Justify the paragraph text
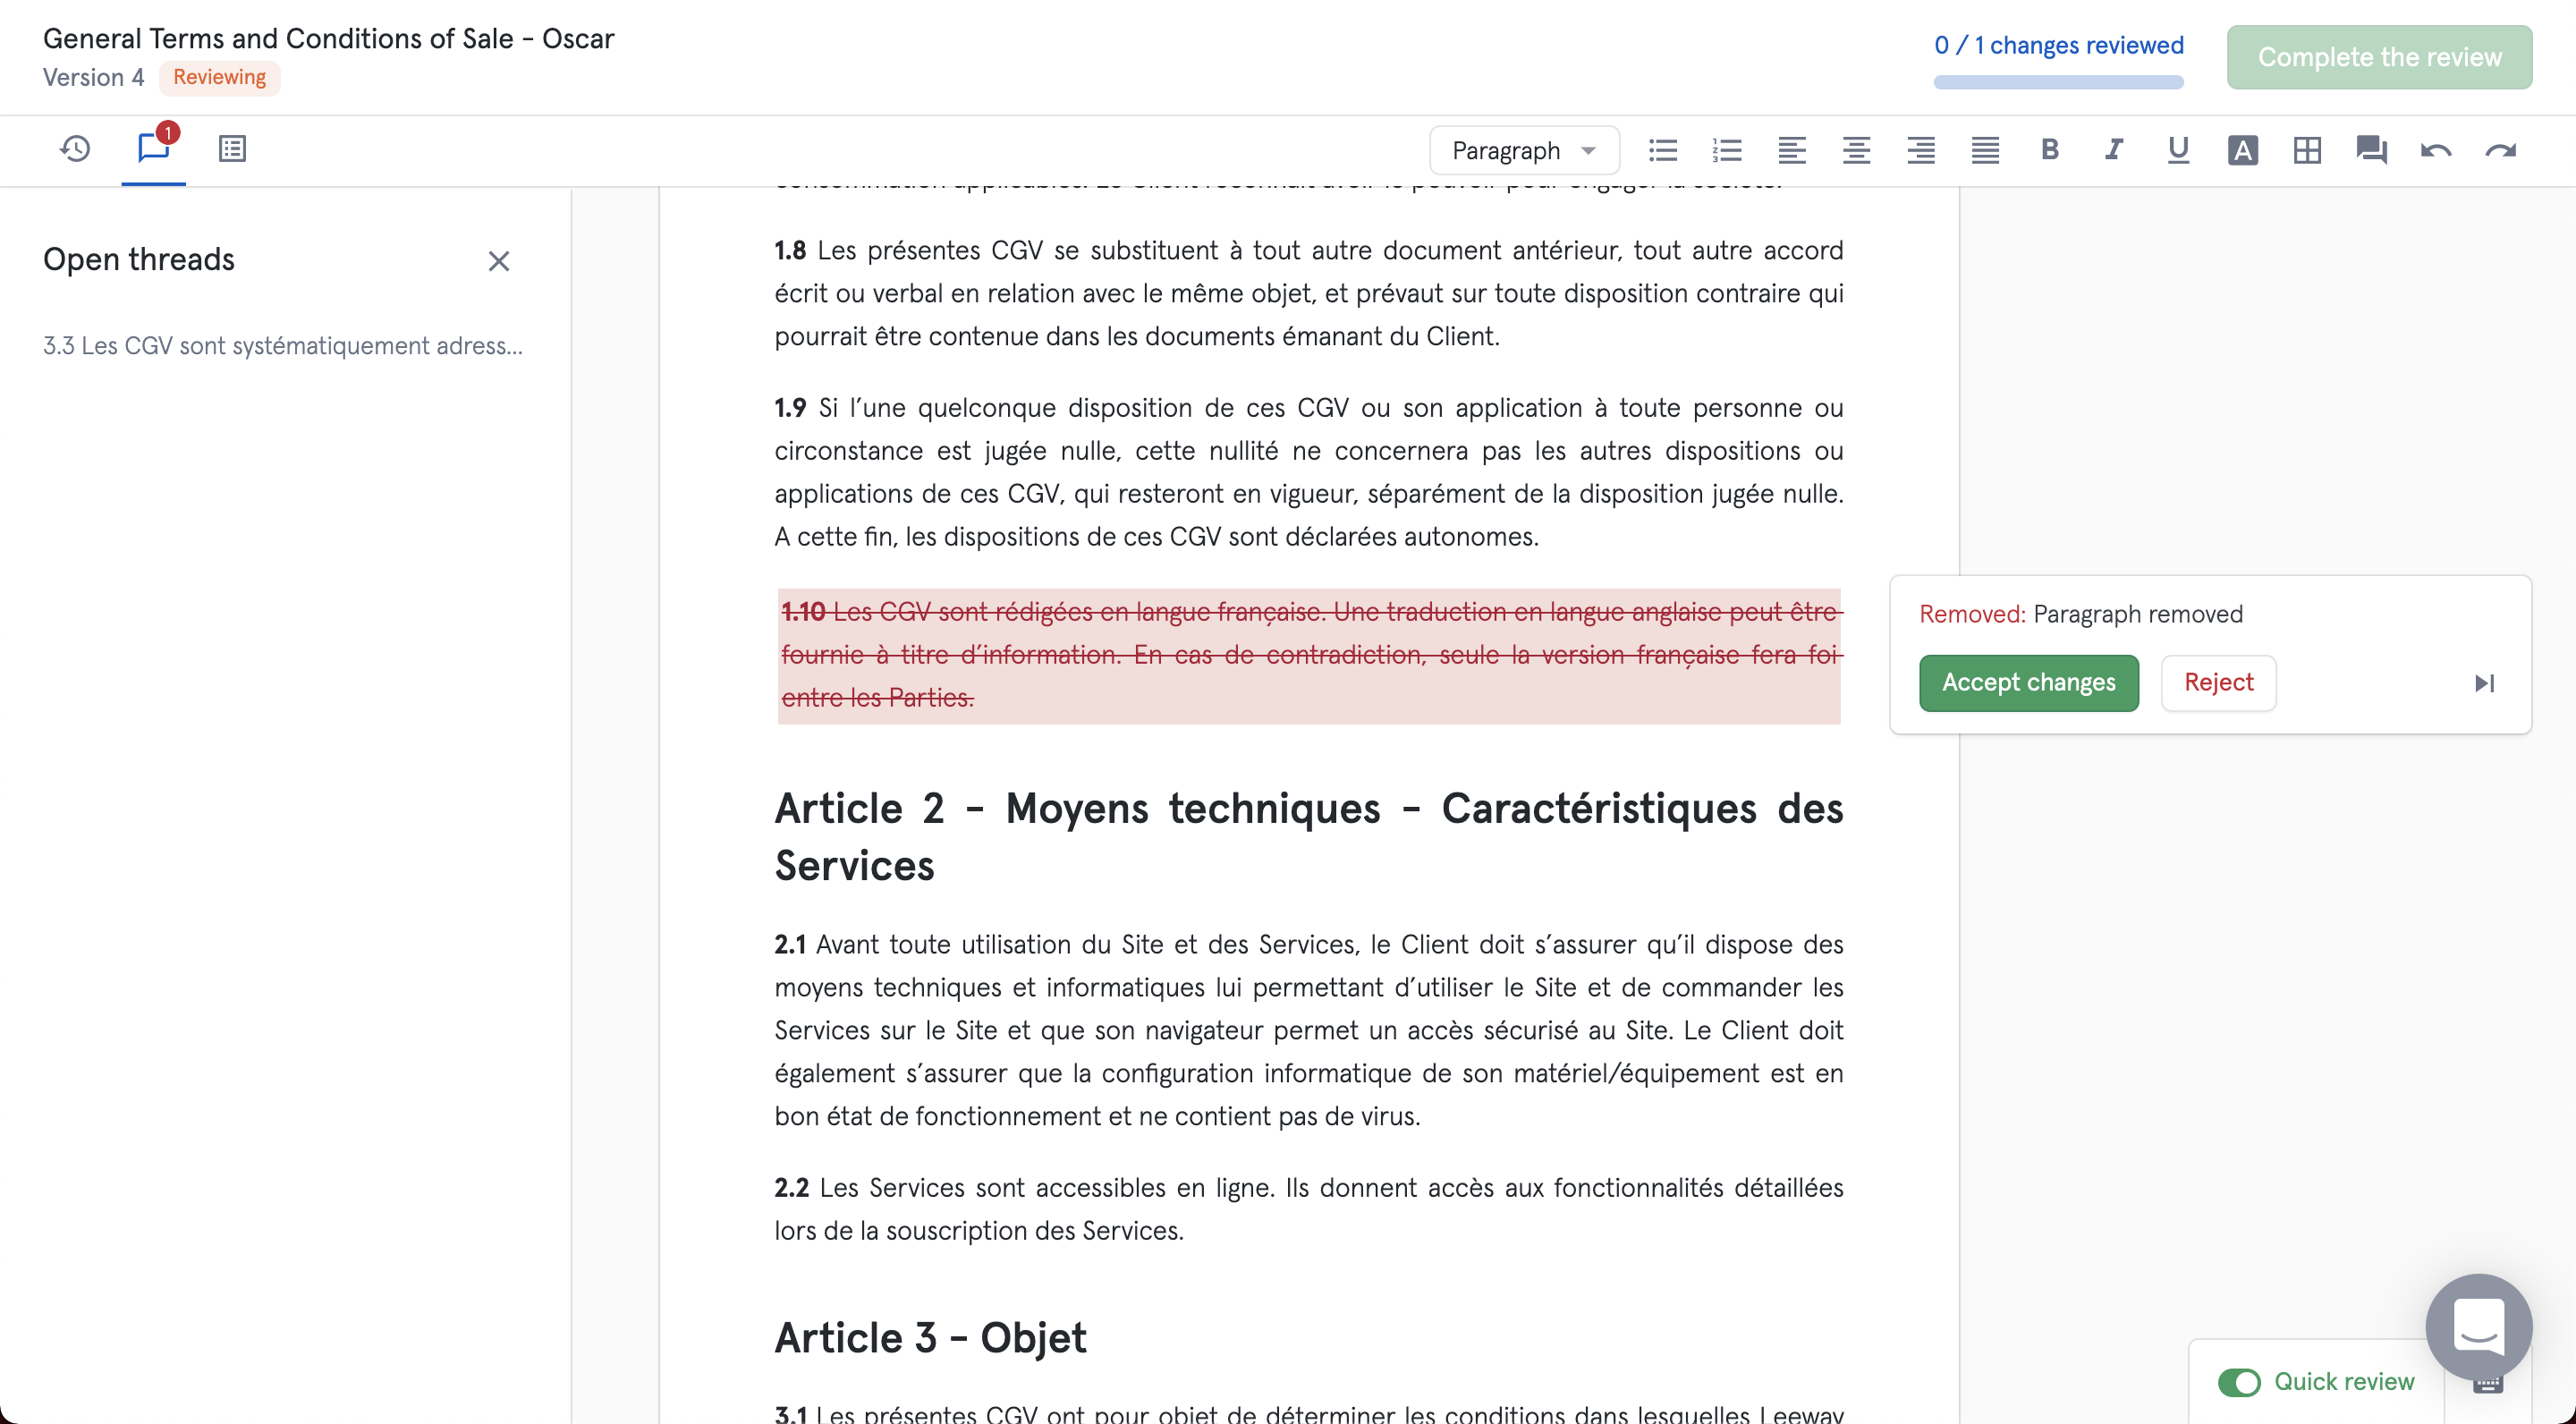2576x1424 pixels. click(1985, 151)
